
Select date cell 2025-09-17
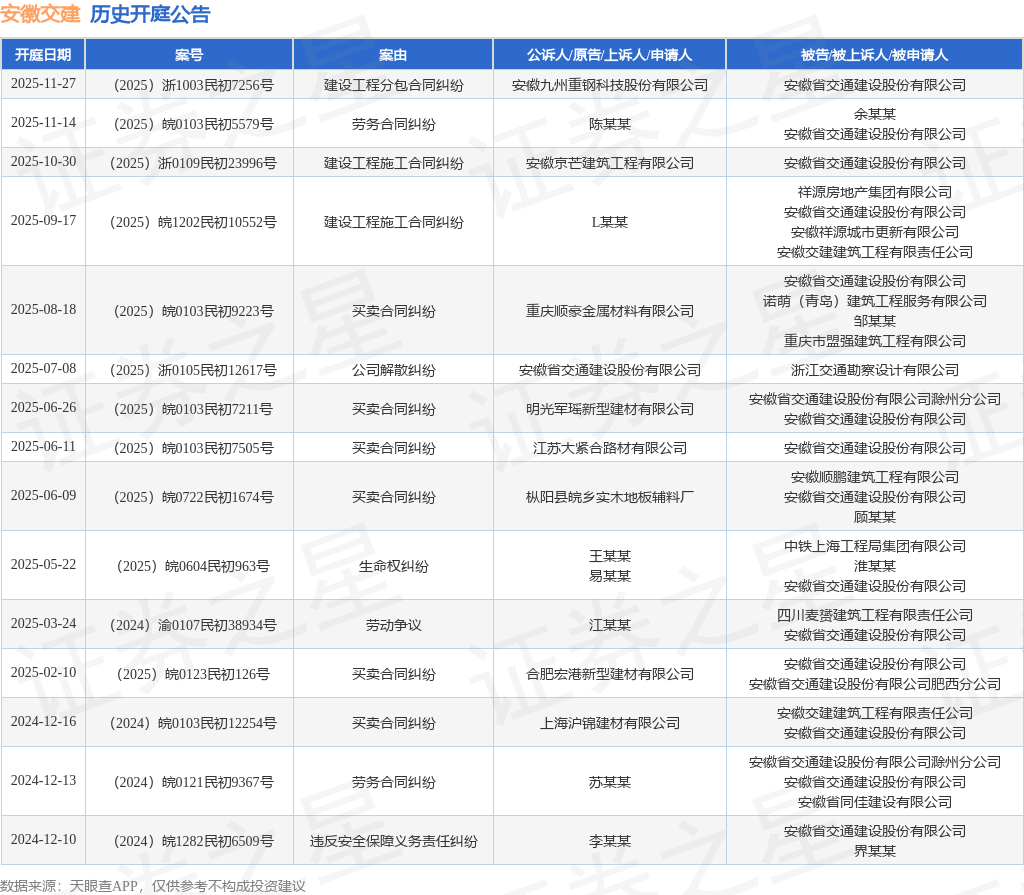(43, 221)
